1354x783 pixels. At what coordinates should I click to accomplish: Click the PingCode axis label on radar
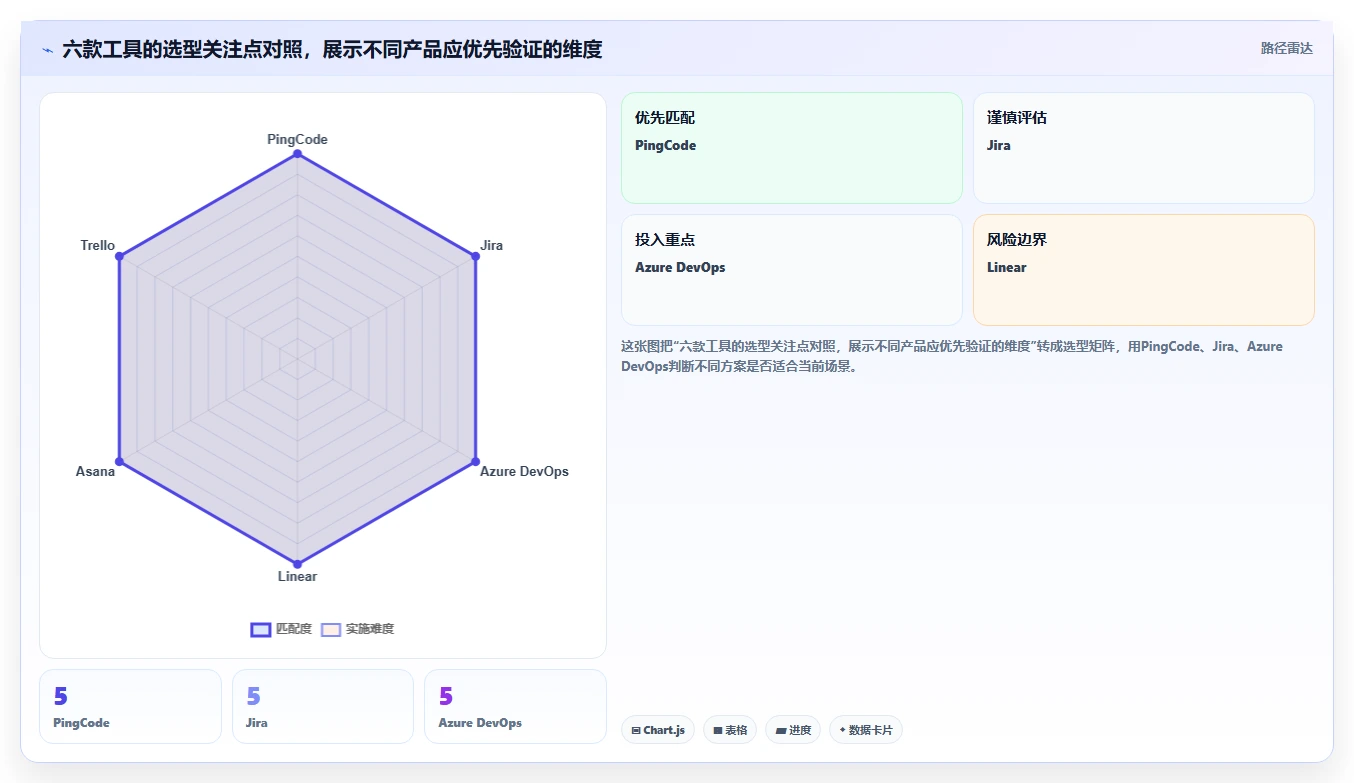pos(297,139)
